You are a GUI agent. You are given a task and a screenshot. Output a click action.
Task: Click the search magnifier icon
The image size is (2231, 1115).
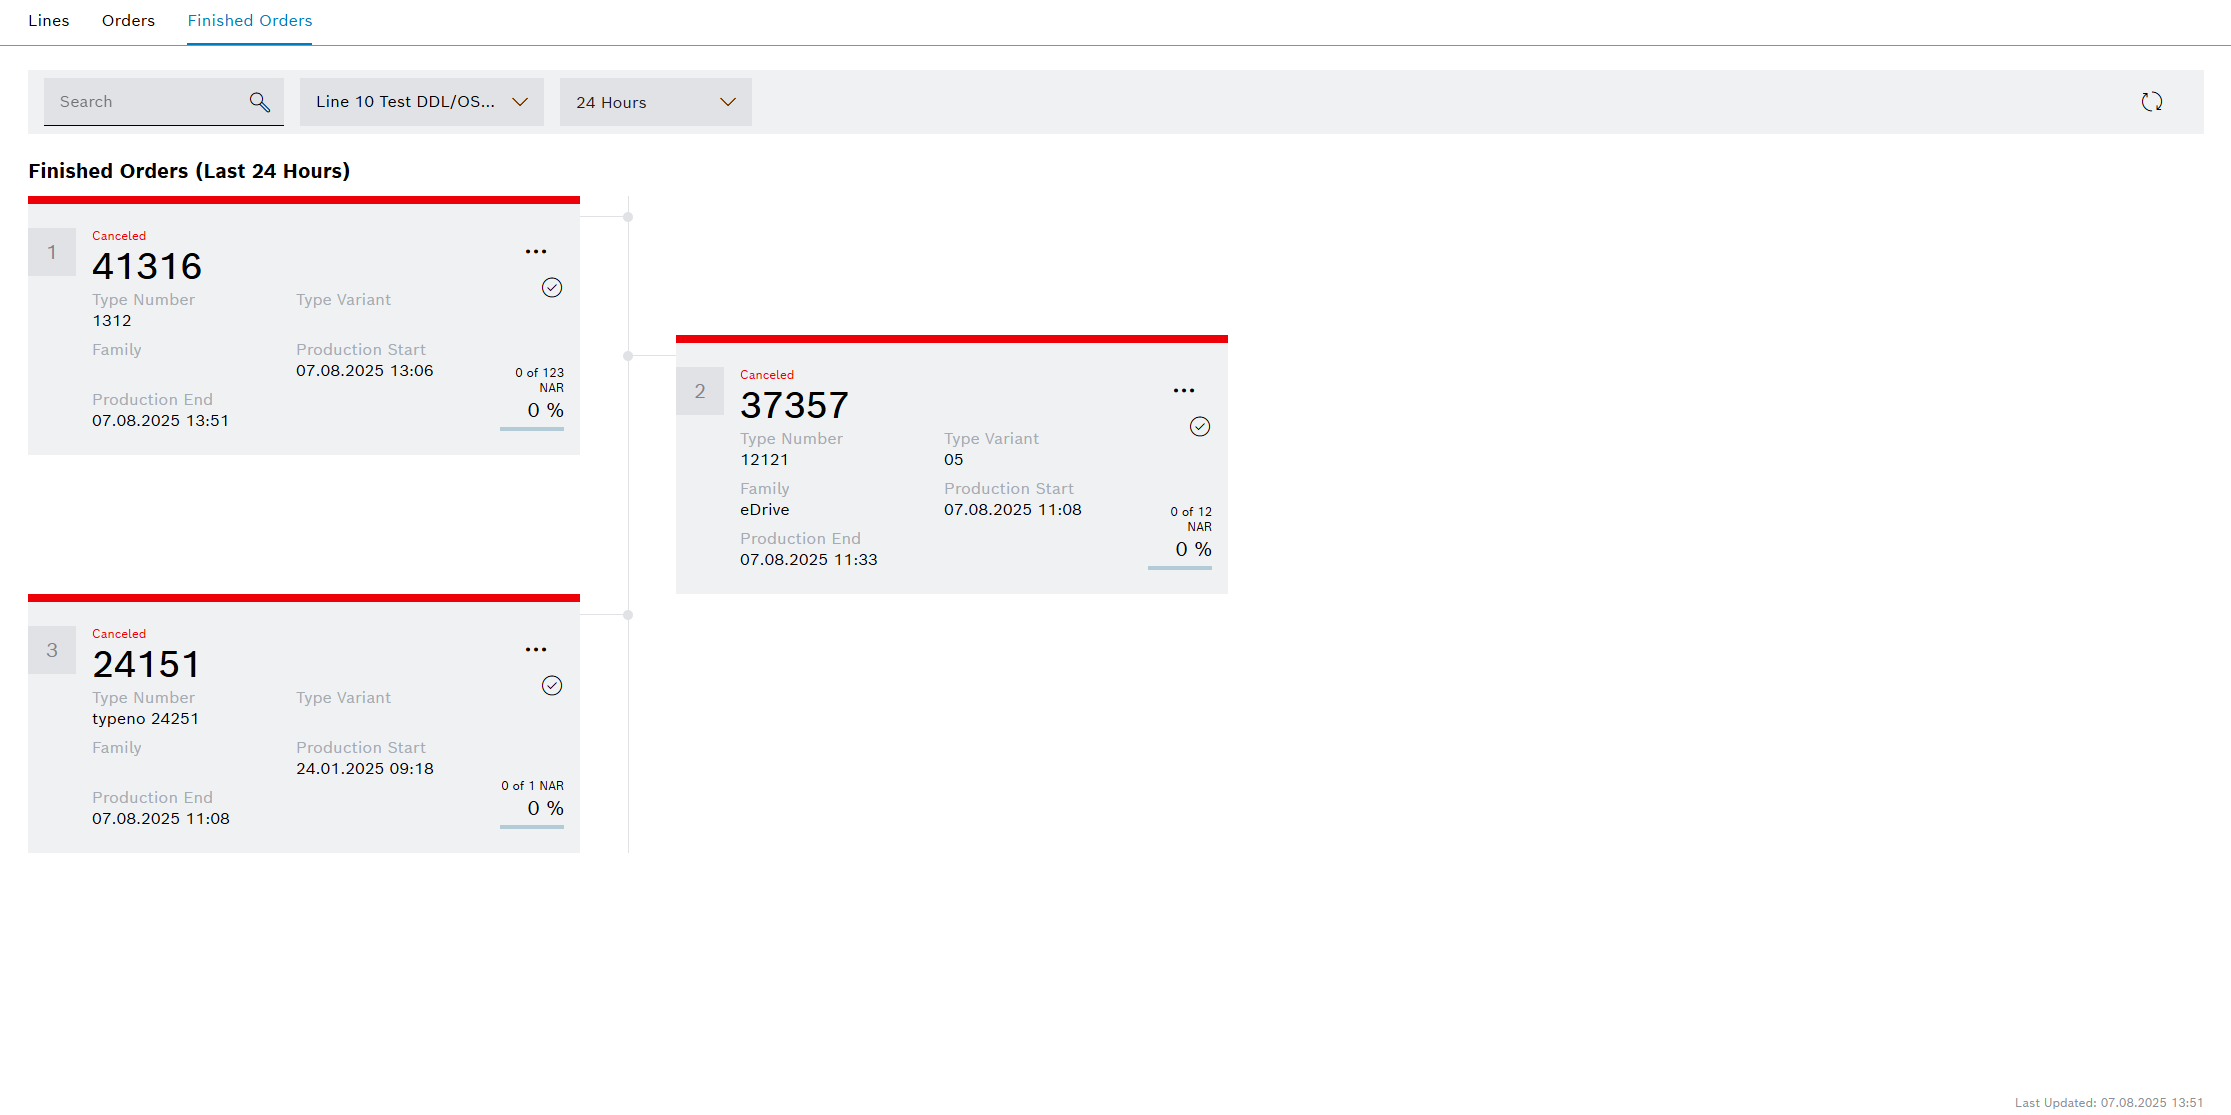(x=259, y=102)
